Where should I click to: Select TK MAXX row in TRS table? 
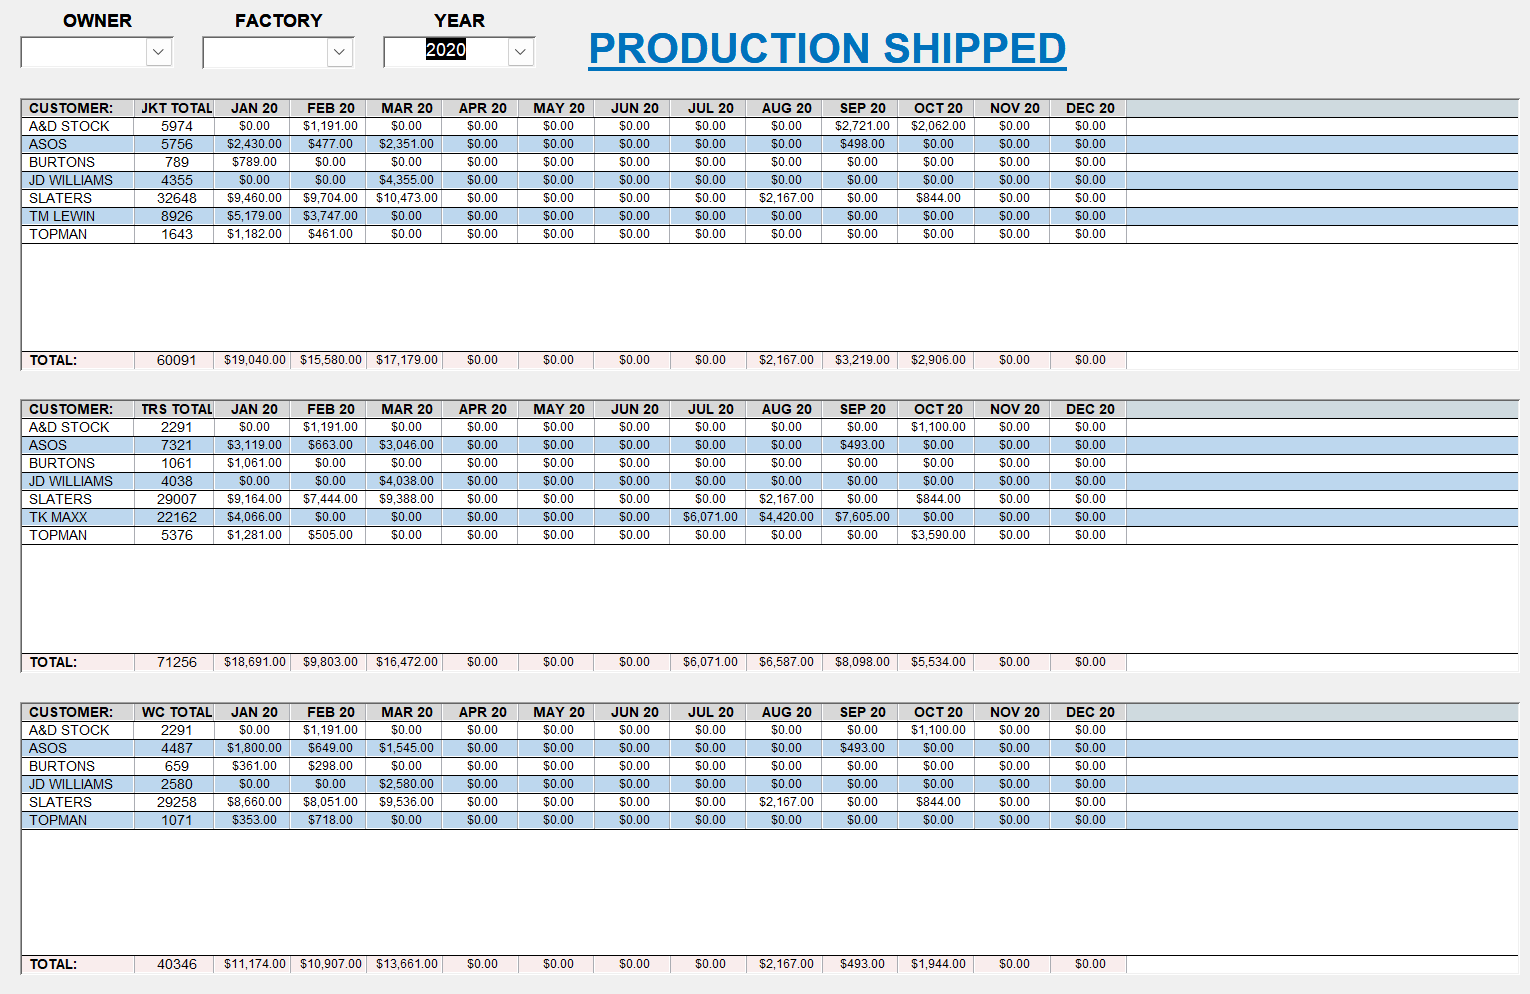tap(58, 517)
